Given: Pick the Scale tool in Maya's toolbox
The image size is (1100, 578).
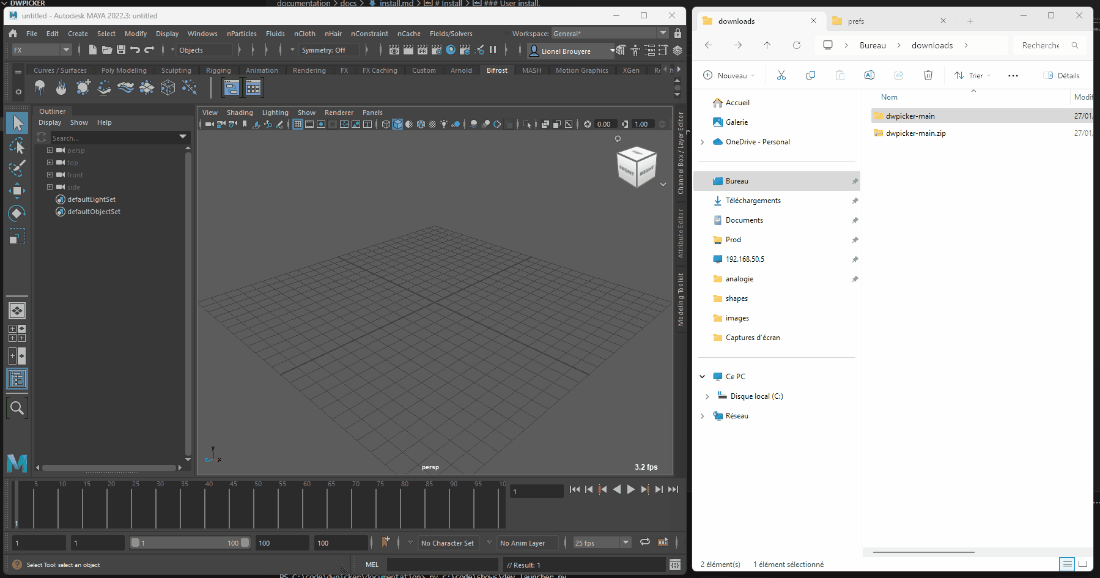Looking at the screenshot, I should pos(17,236).
